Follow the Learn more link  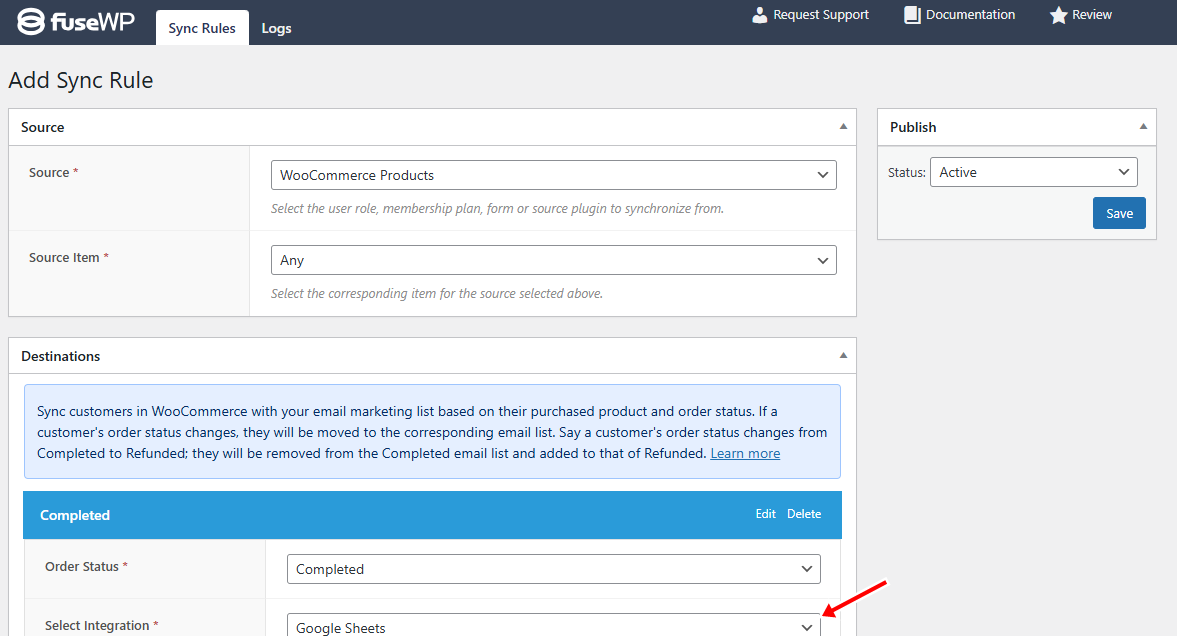745,454
